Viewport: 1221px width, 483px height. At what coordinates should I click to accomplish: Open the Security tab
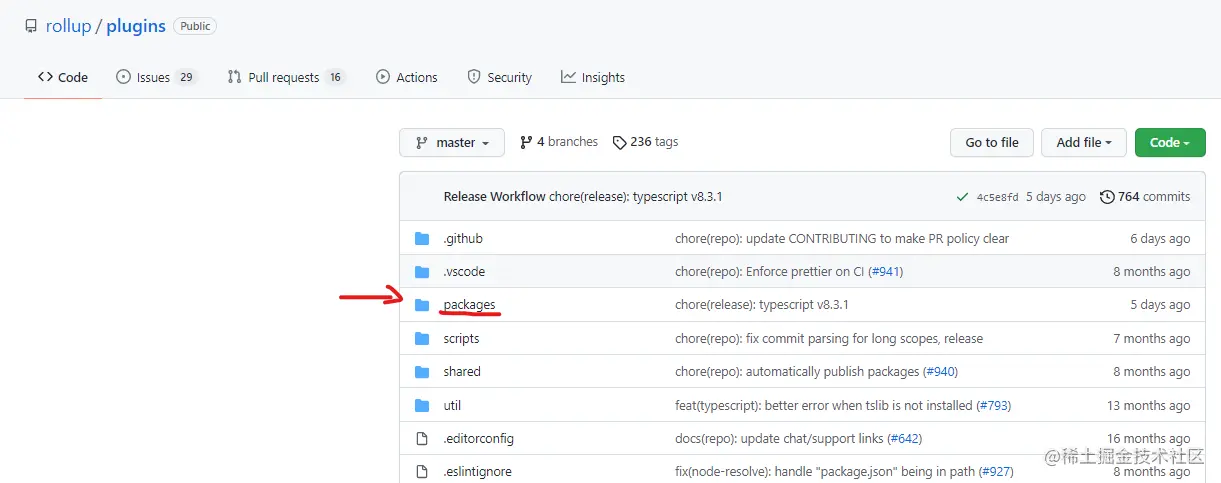[x=499, y=77]
